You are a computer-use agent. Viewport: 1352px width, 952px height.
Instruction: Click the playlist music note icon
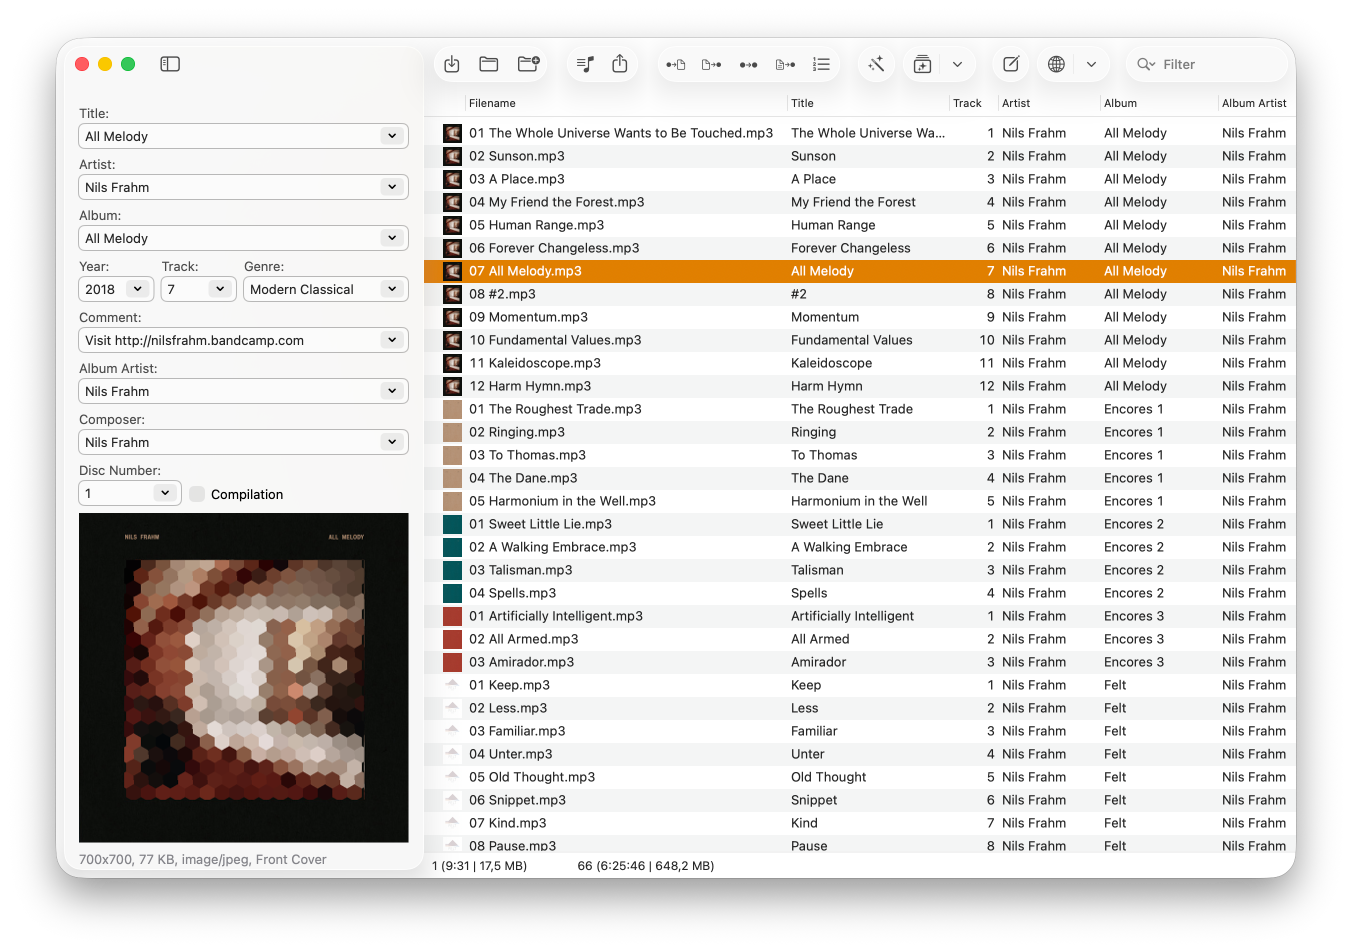(x=586, y=64)
